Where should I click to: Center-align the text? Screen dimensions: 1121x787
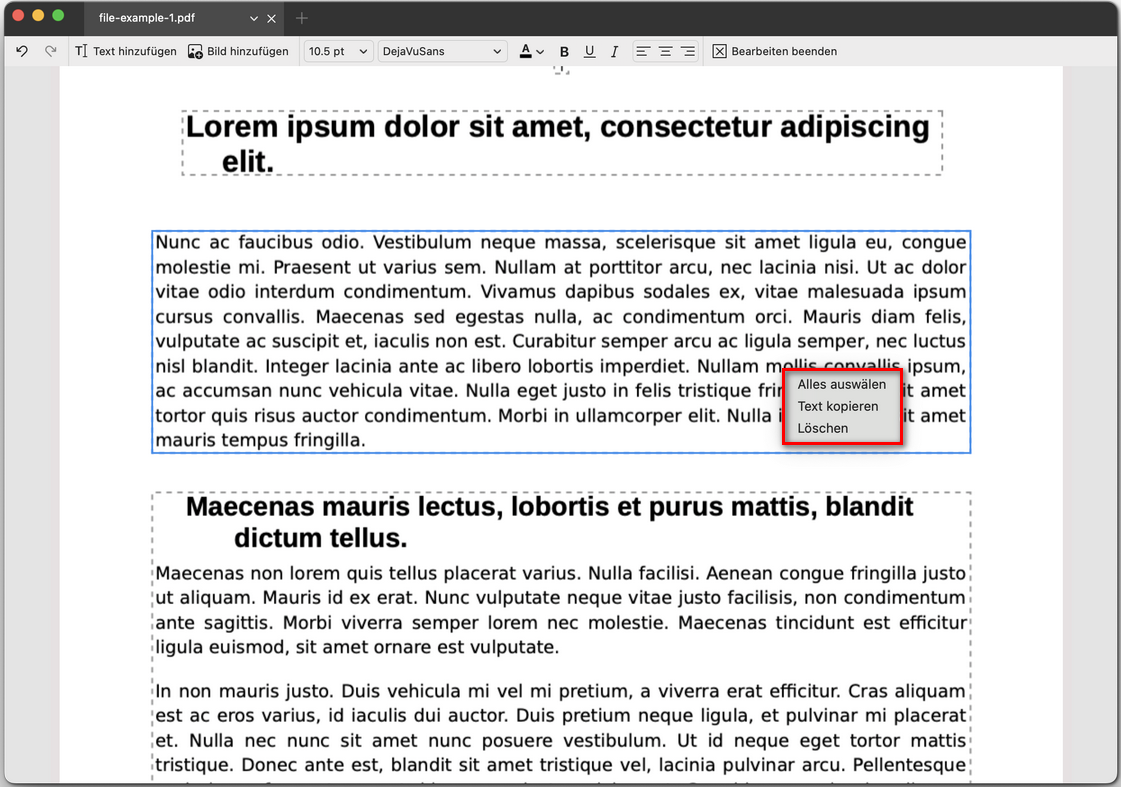[665, 51]
